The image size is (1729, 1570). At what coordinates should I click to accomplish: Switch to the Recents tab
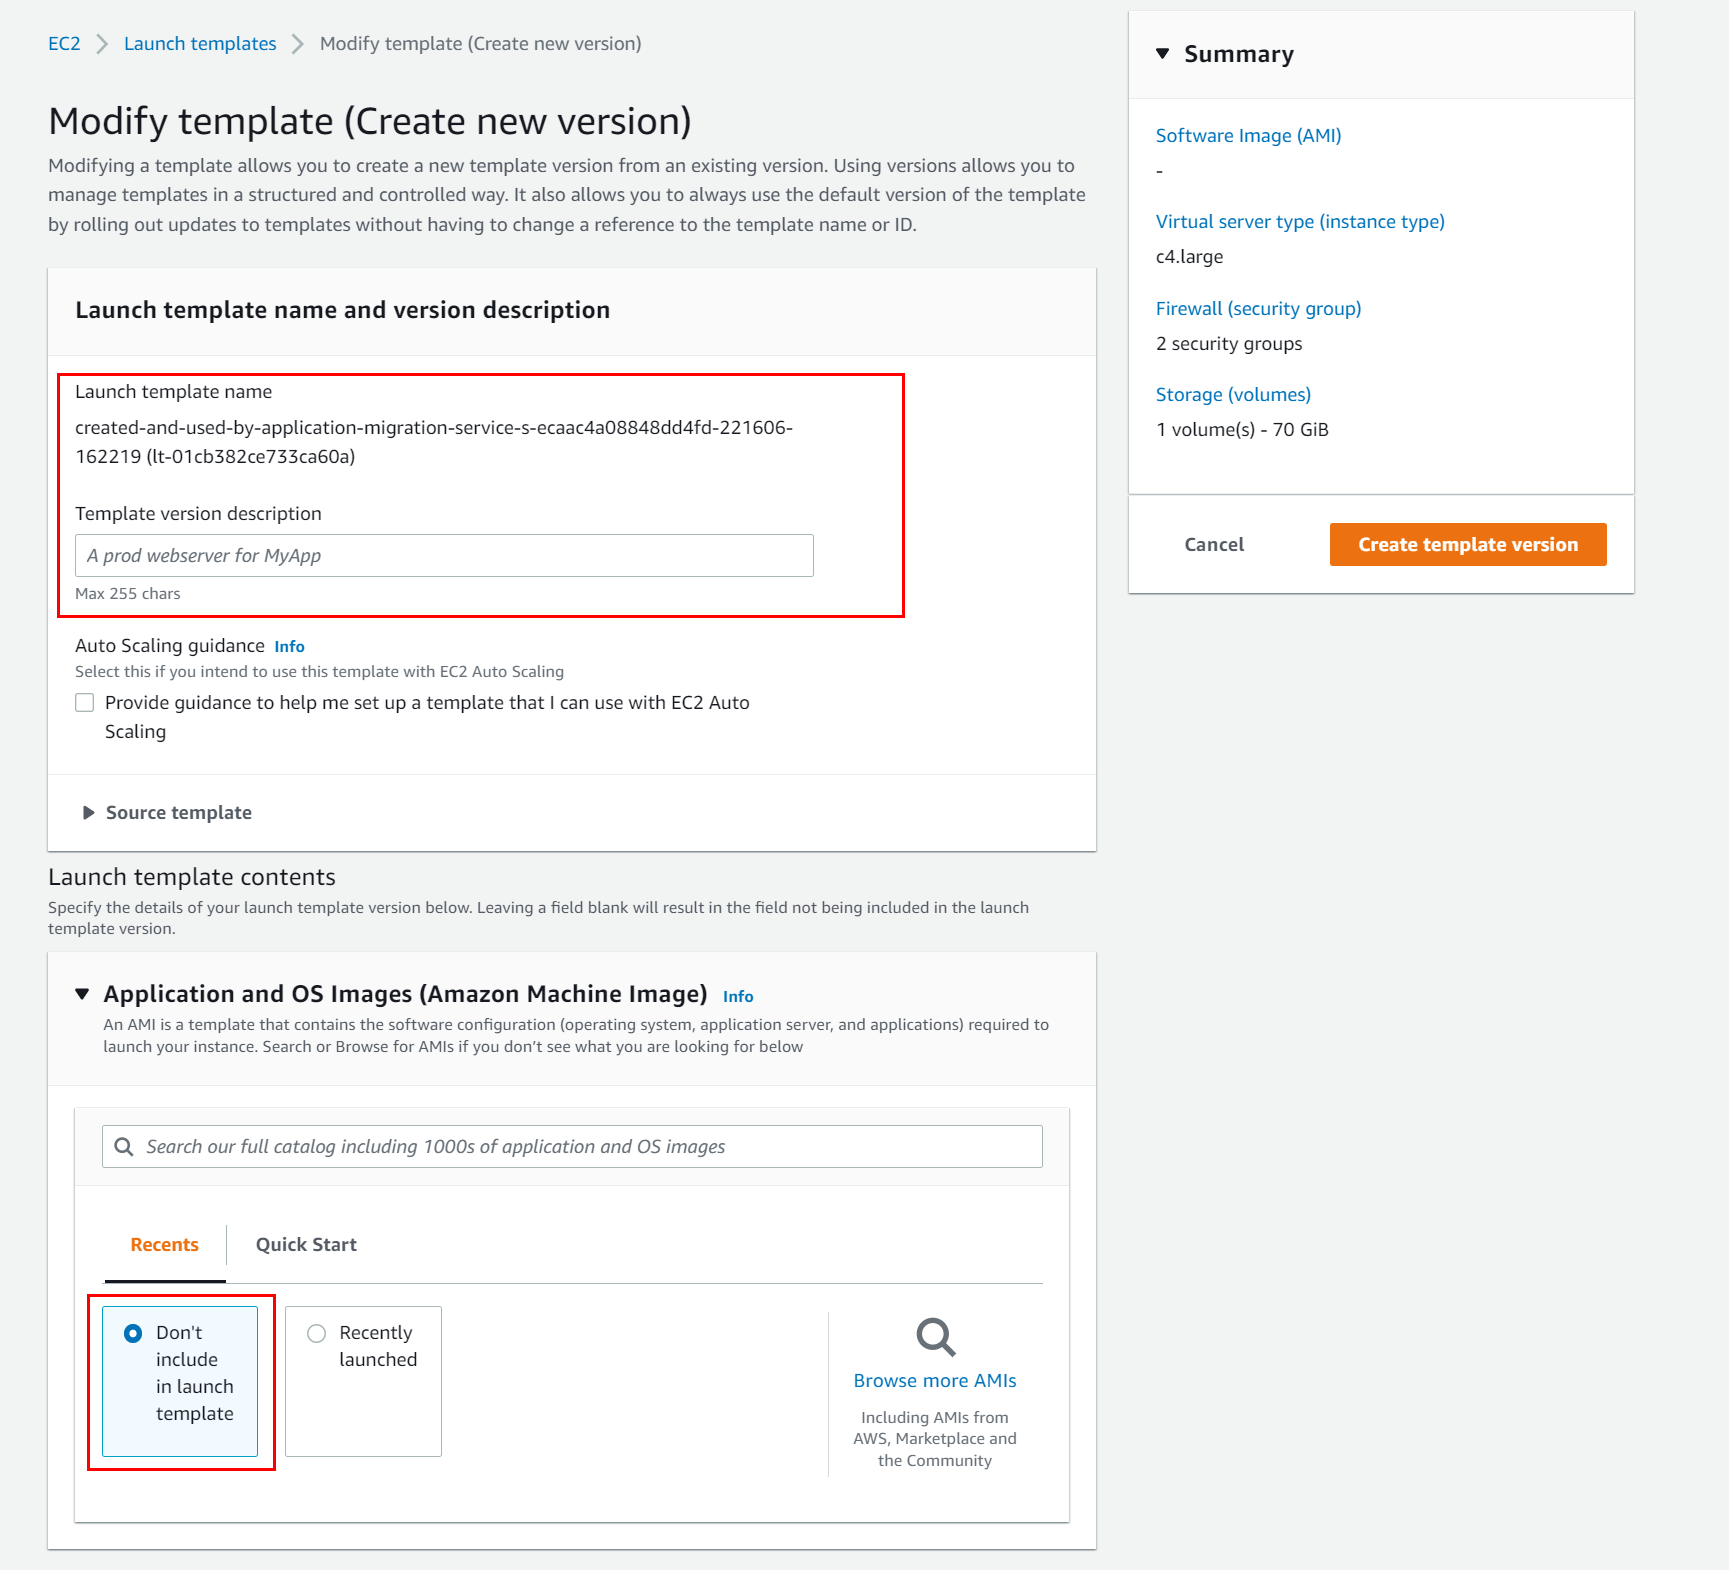click(x=163, y=1244)
